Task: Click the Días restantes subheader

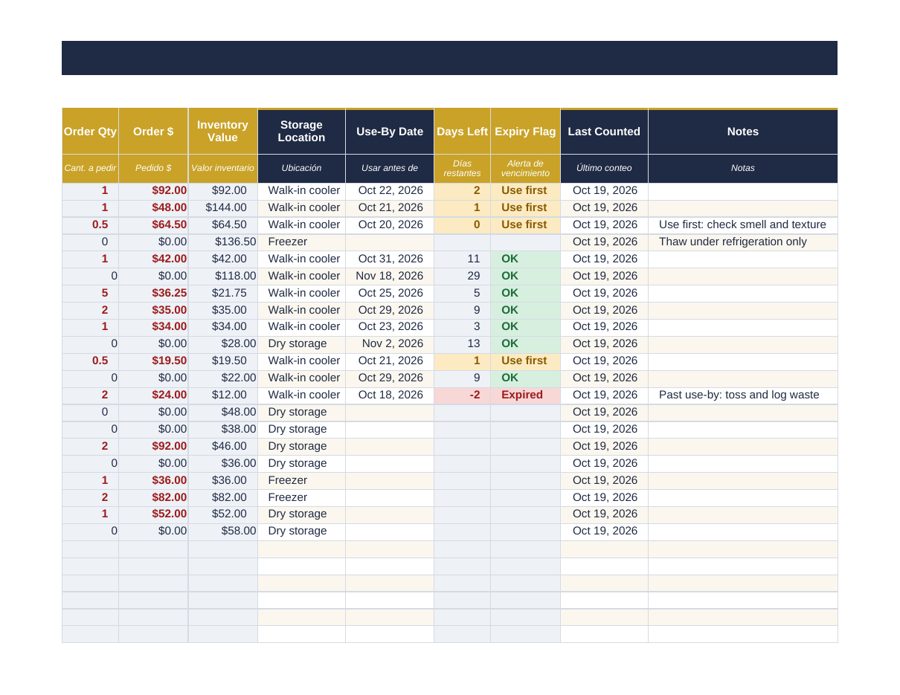Action: 462,168
